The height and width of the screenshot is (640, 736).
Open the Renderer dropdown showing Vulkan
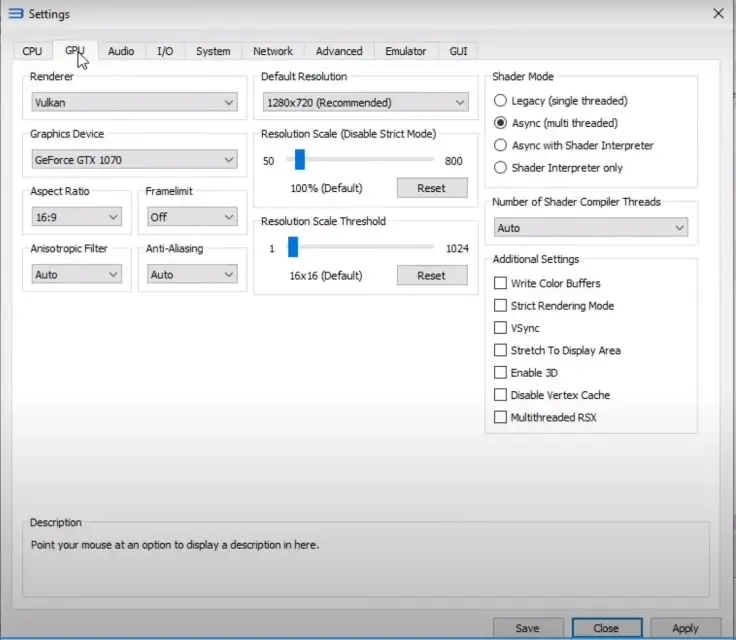[x=134, y=102]
